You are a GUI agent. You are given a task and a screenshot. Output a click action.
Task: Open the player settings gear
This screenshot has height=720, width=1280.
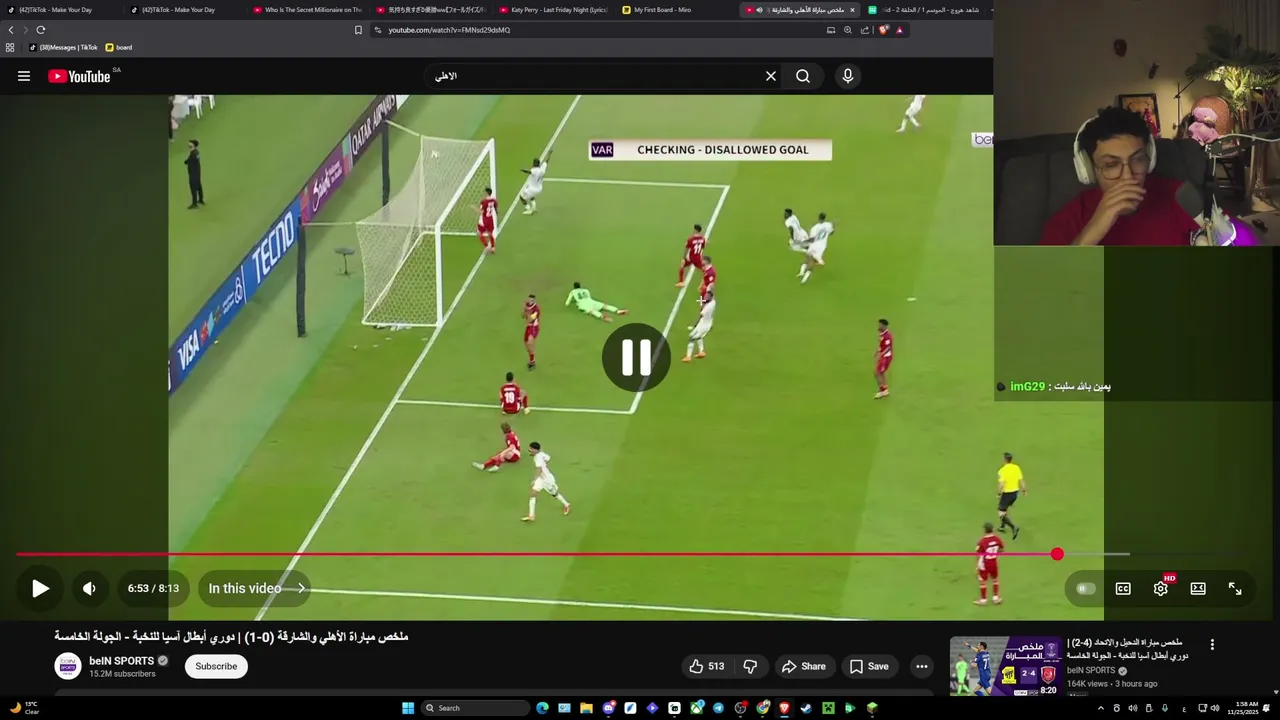pyautogui.click(x=1160, y=588)
